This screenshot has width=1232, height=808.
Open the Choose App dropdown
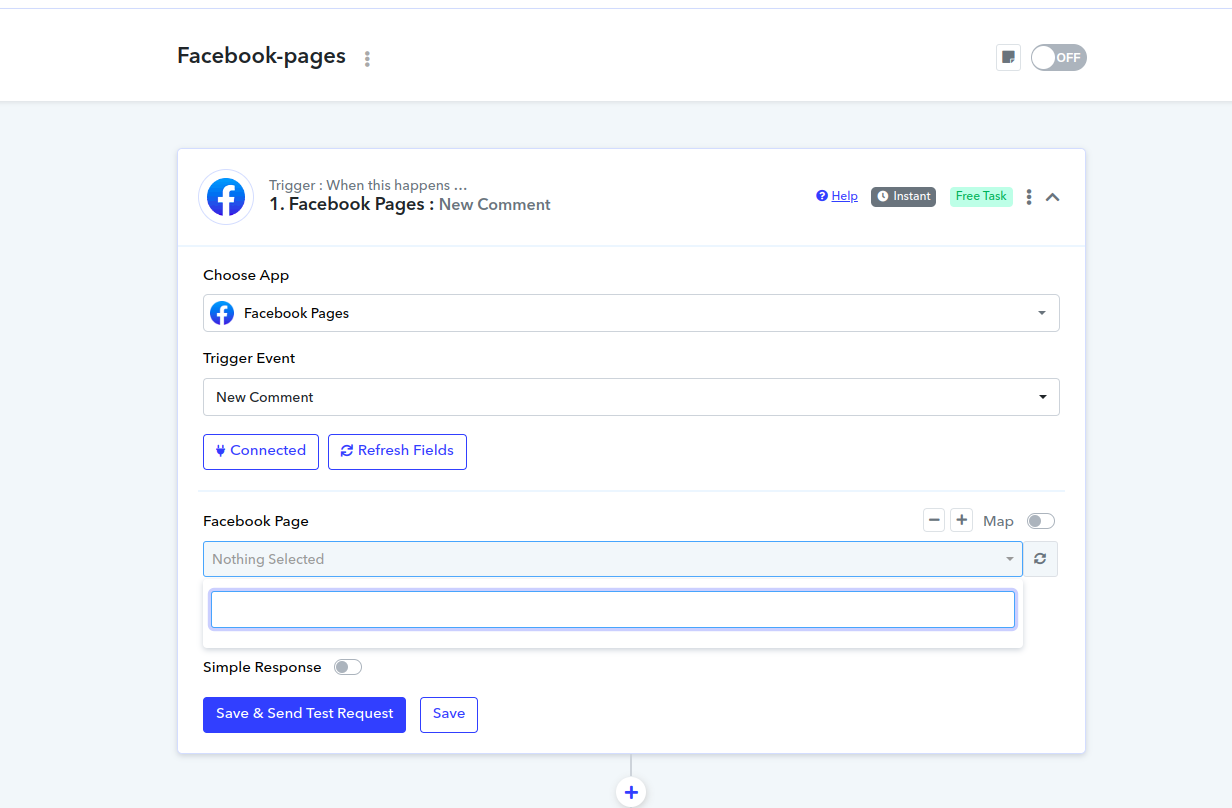click(x=631, y=313)
